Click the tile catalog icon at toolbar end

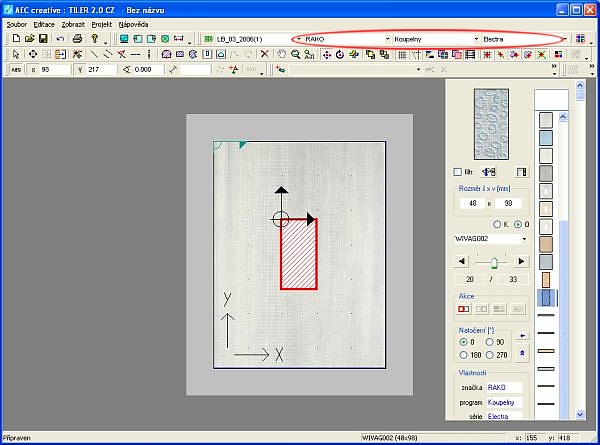580,39
